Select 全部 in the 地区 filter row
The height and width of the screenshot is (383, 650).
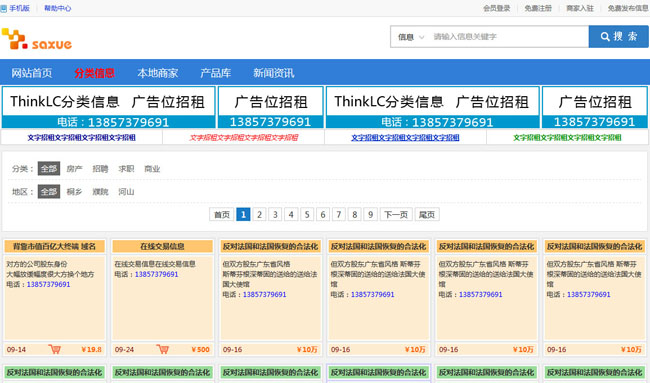49,192
